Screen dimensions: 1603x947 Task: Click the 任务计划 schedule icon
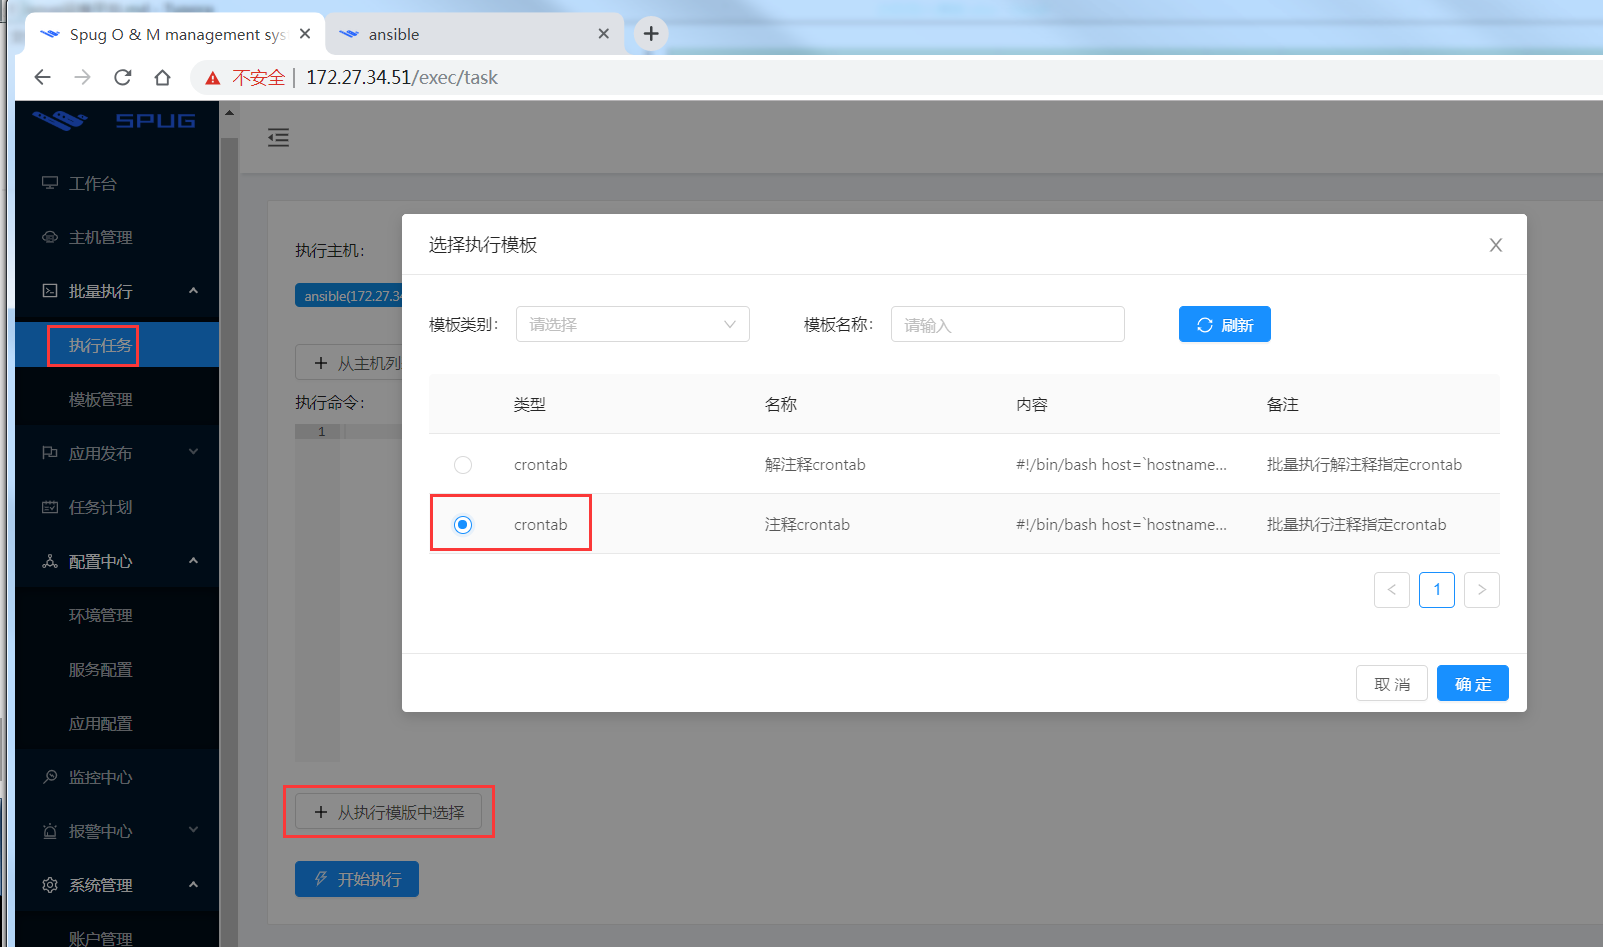tap(50, 507)
